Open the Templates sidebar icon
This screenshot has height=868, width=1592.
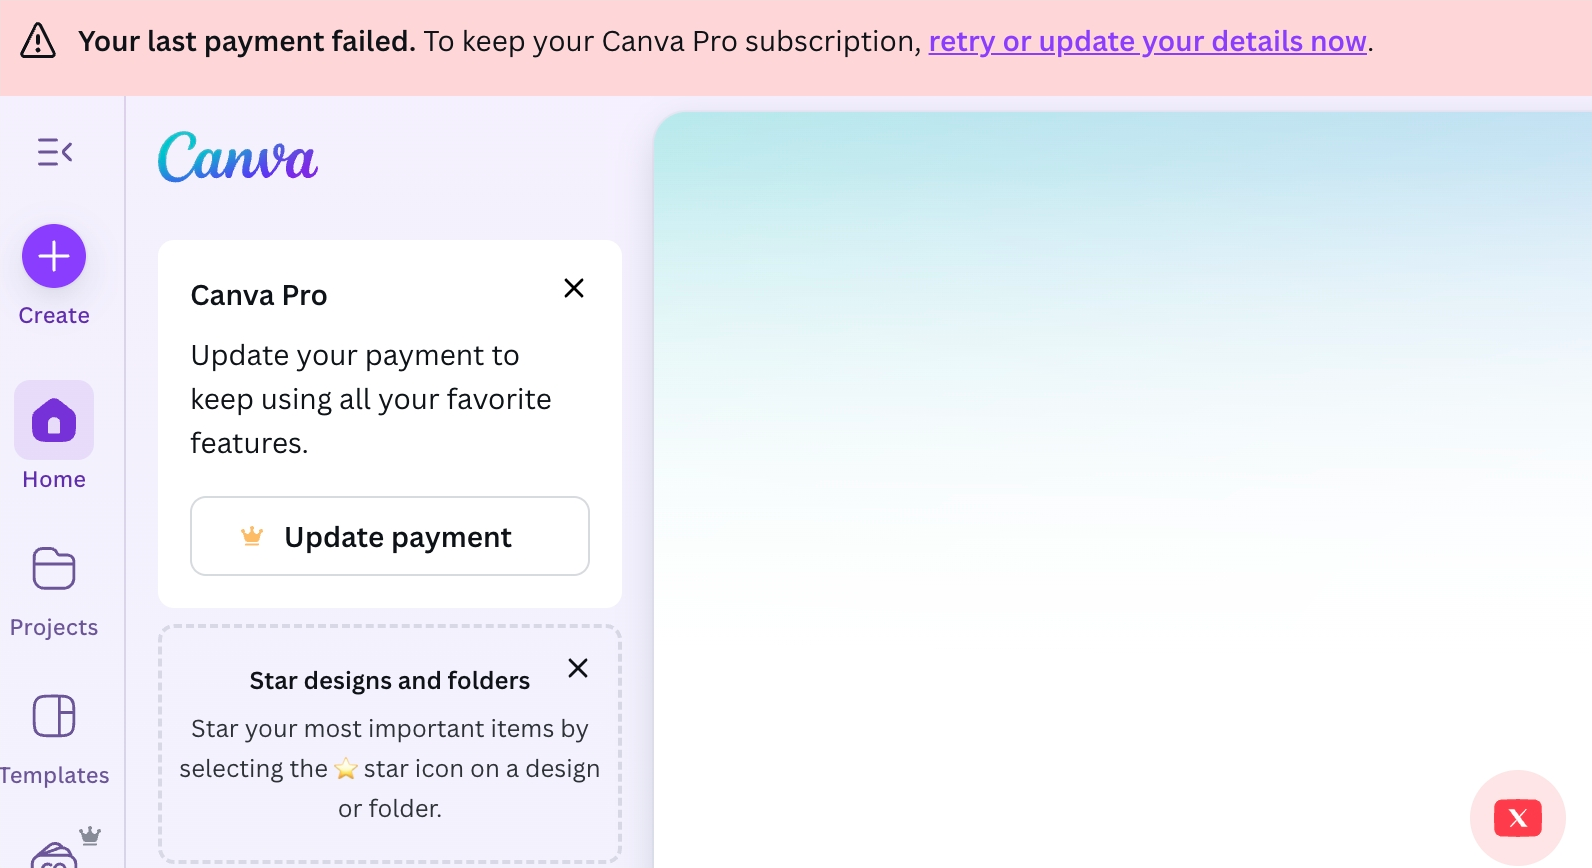54,716
